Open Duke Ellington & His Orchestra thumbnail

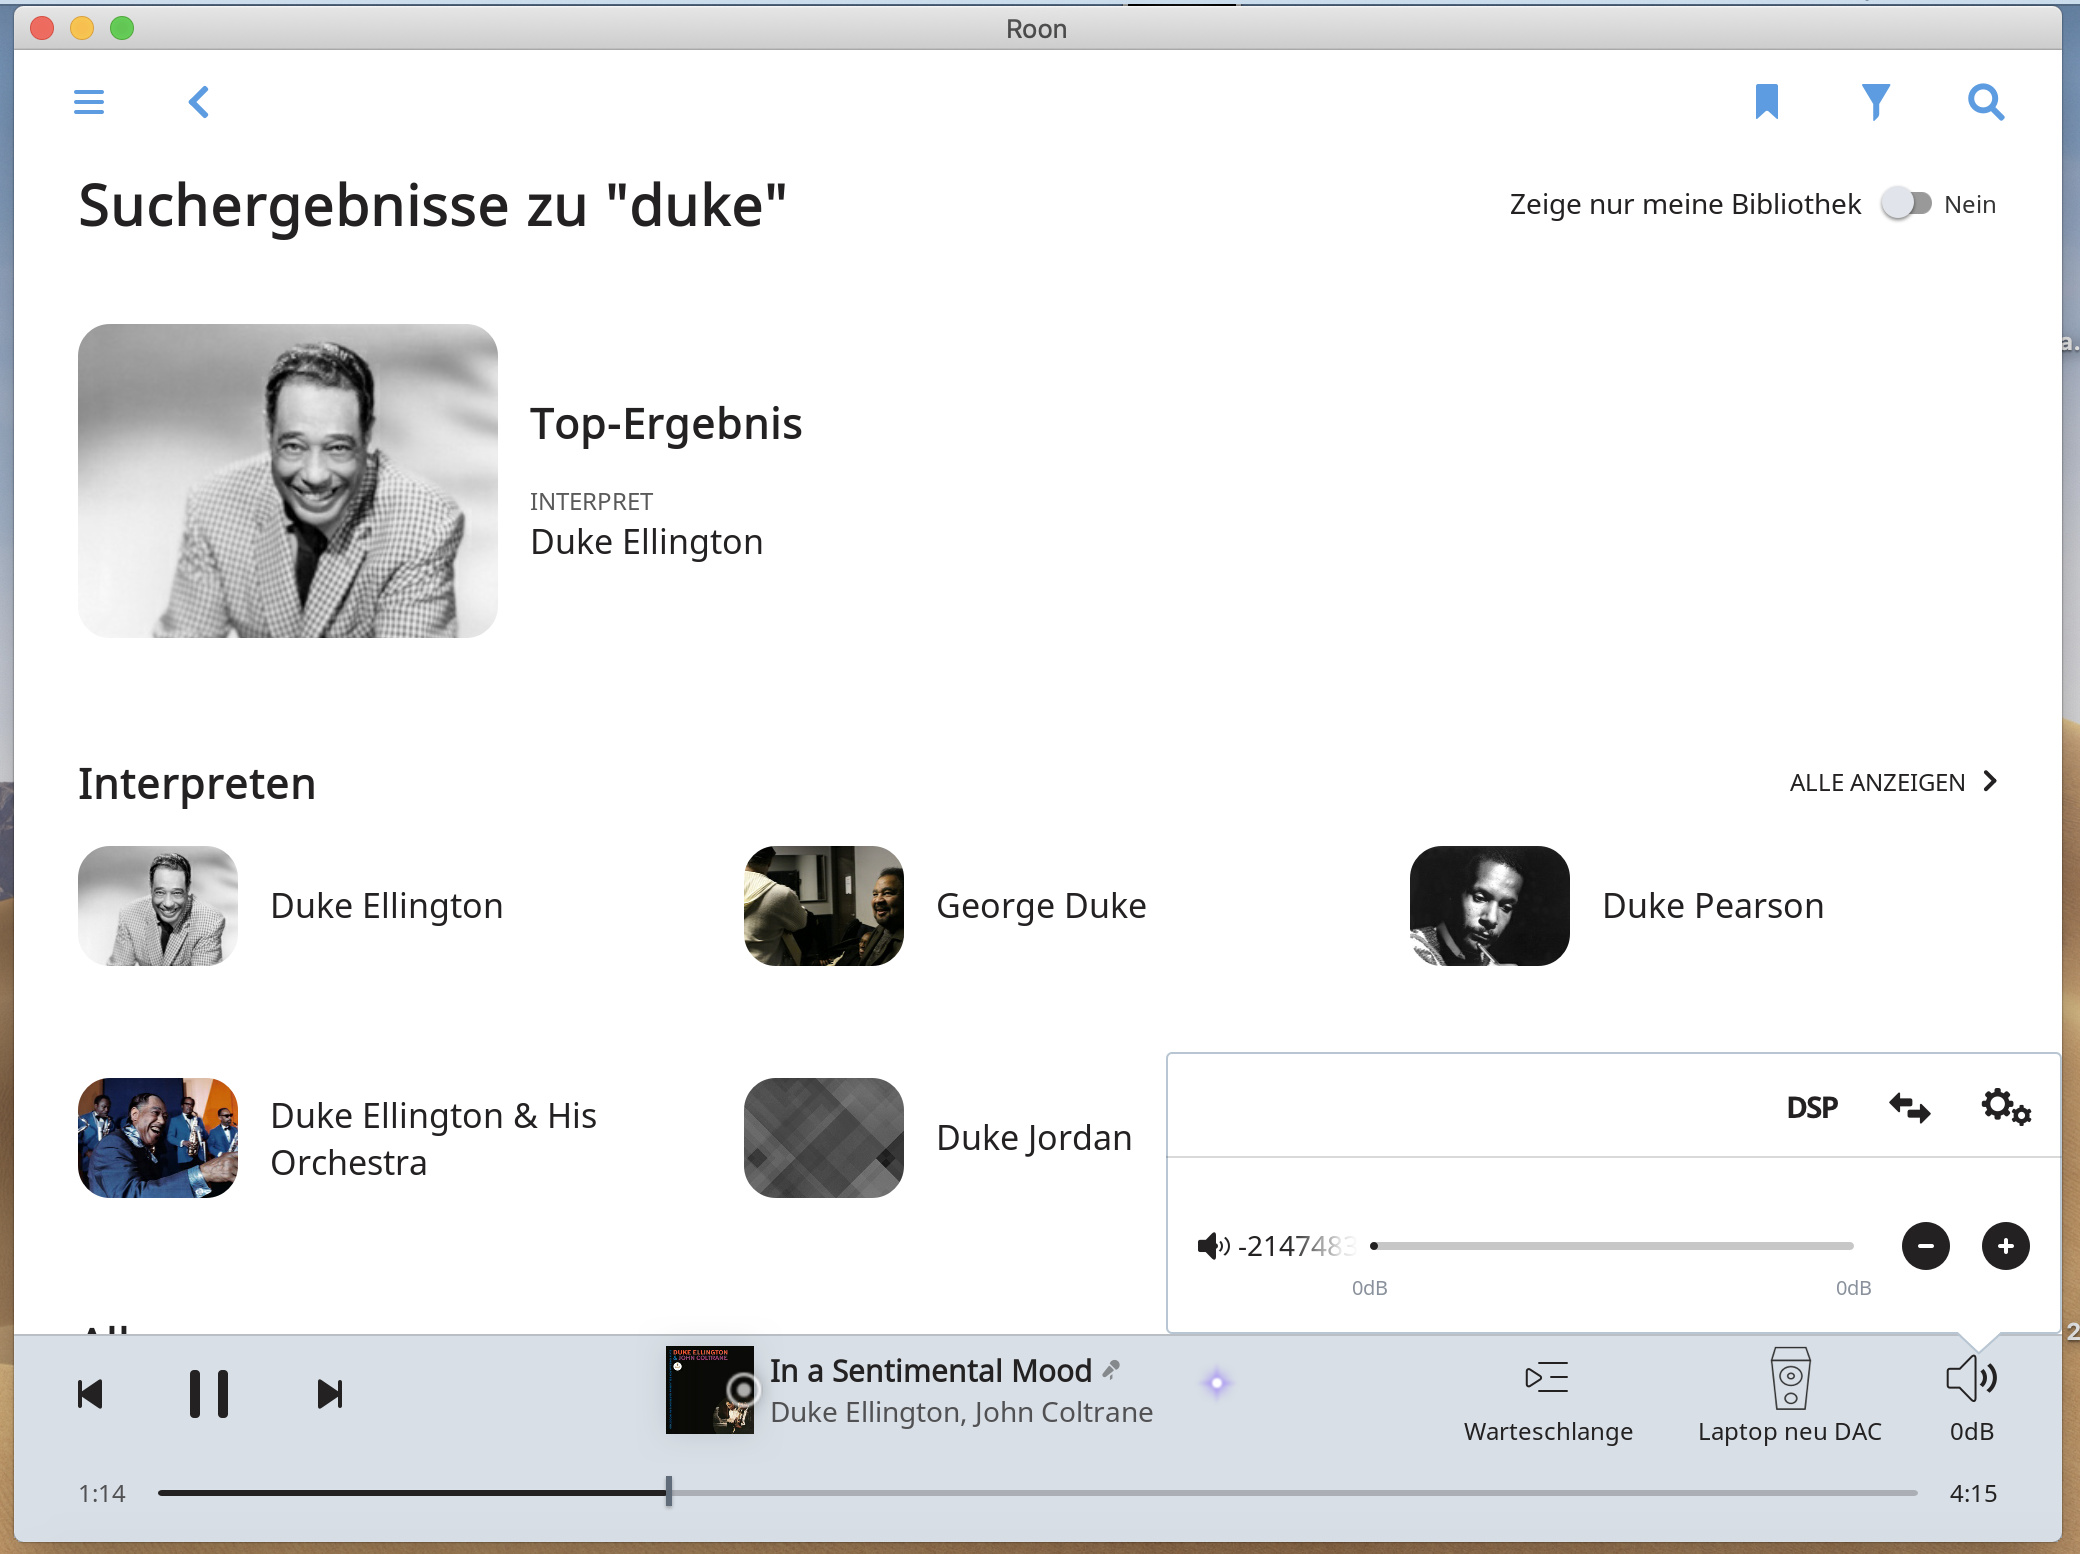(x=158, y=1138)
